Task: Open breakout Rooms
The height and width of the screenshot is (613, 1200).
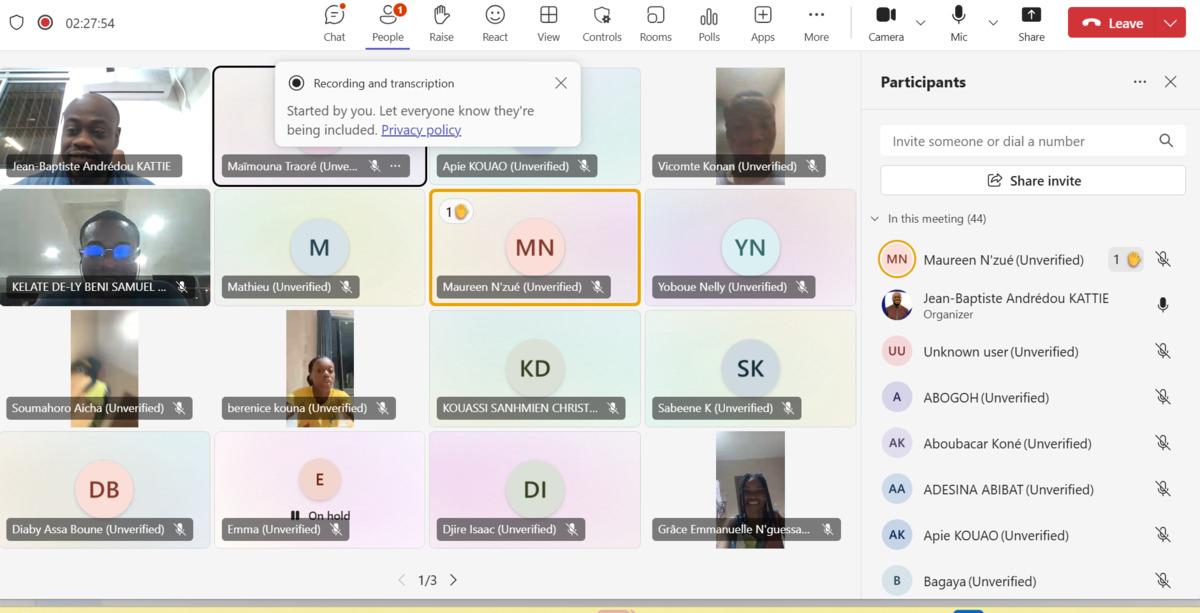Action: coord(656,23)
